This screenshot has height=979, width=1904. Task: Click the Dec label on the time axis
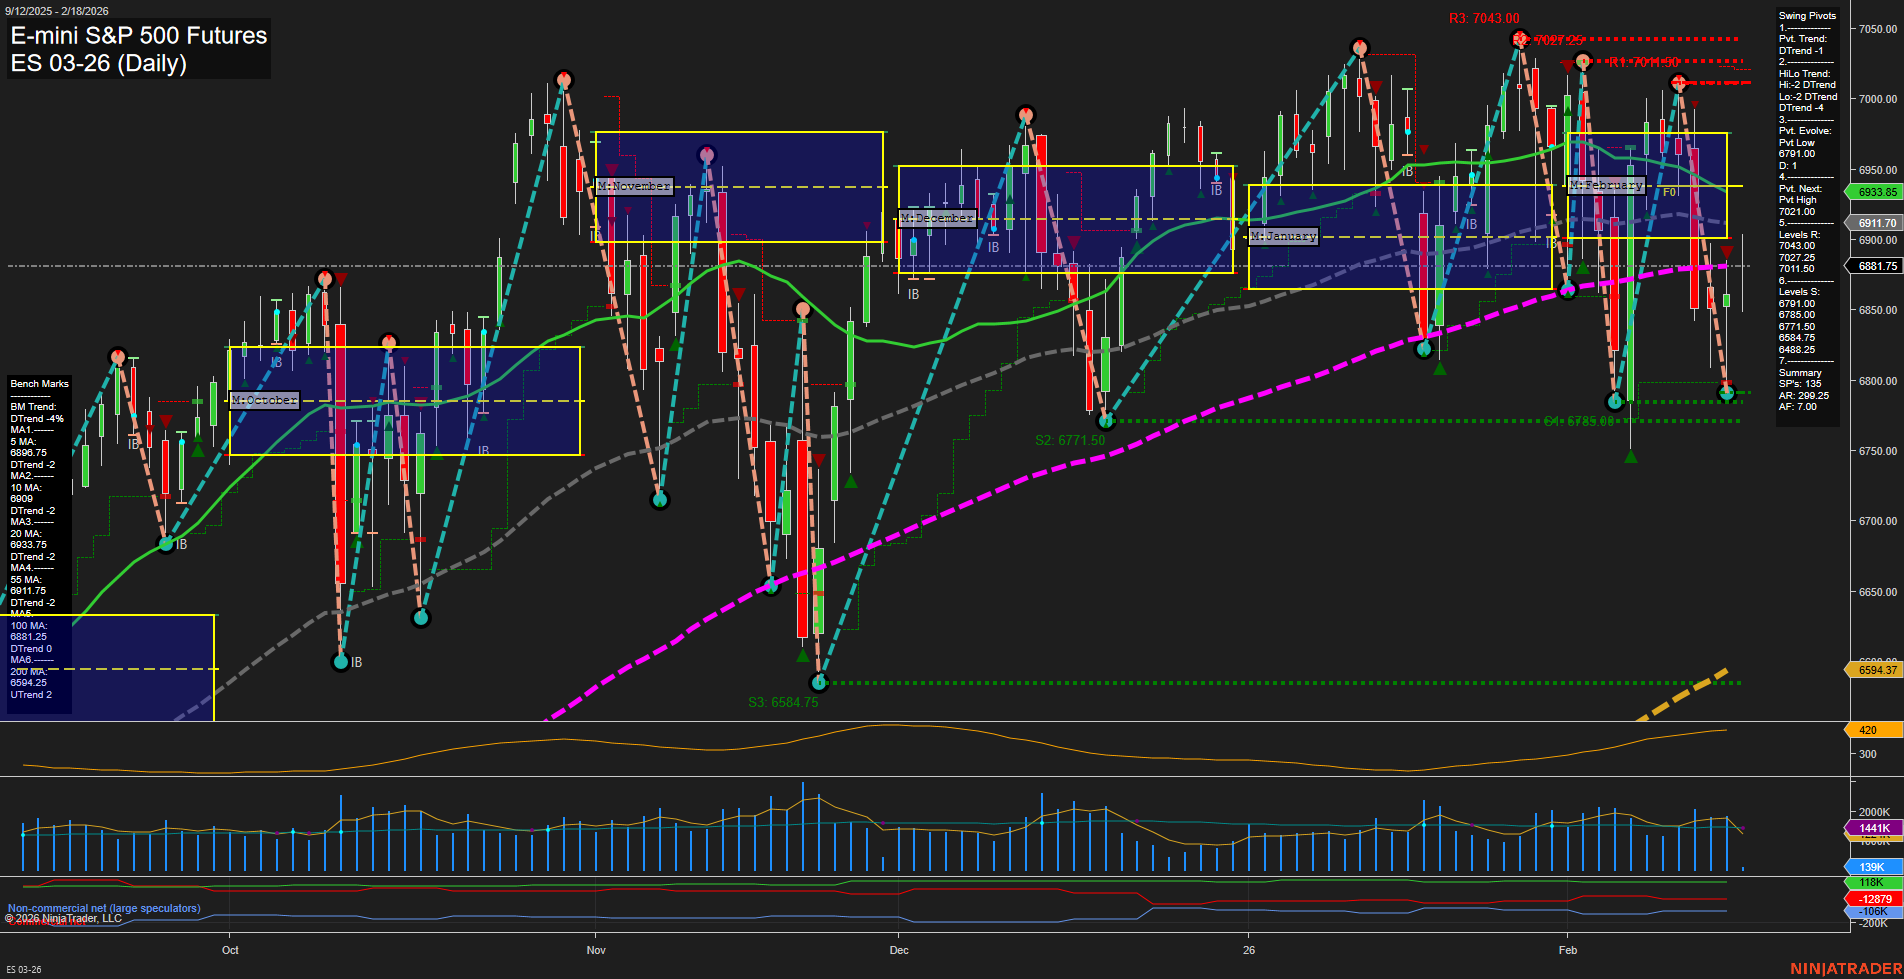click(899, 951)
